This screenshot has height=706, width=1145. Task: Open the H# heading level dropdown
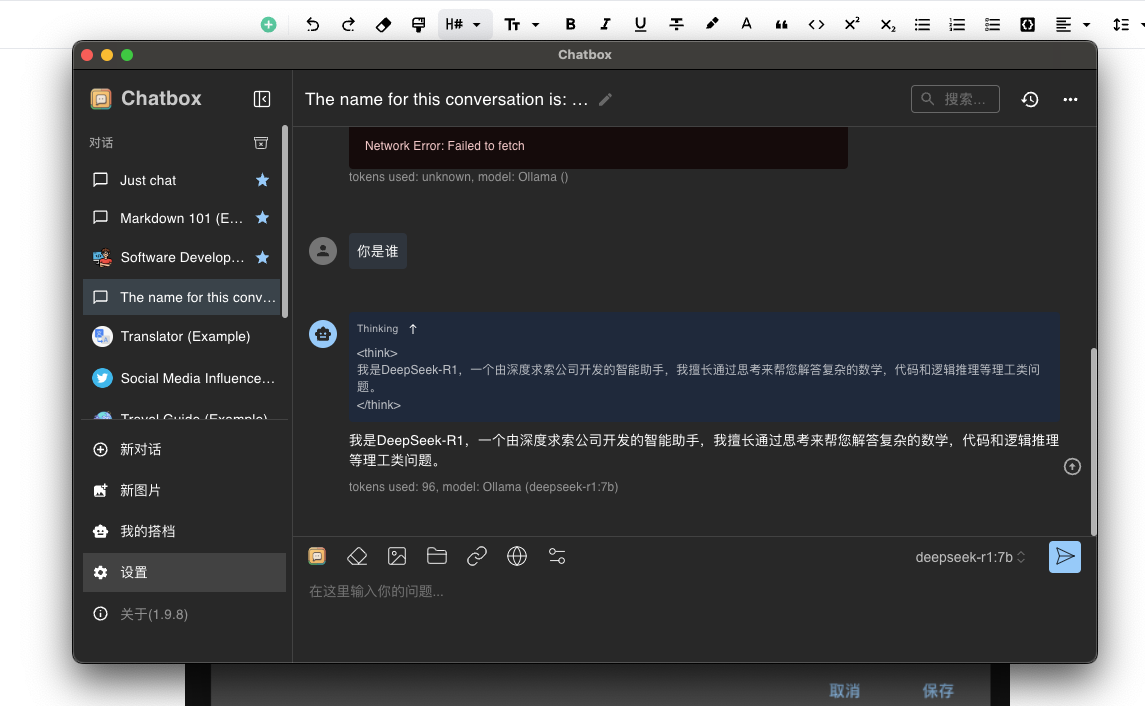[464, 25]
